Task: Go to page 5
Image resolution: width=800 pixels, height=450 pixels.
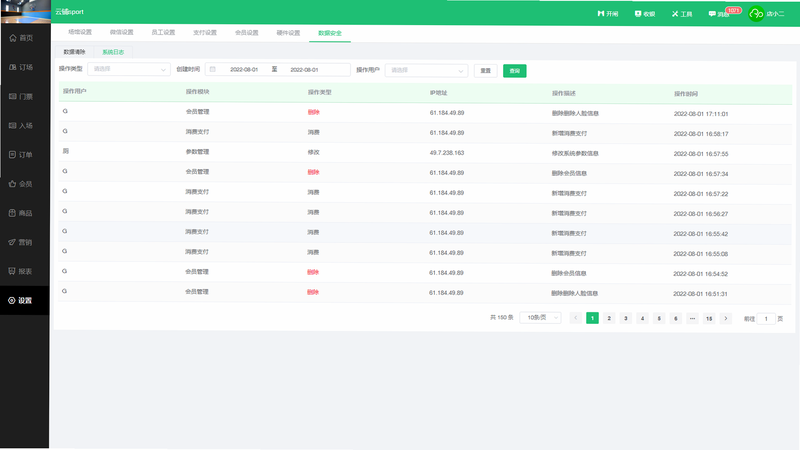Action: point(659,318)
